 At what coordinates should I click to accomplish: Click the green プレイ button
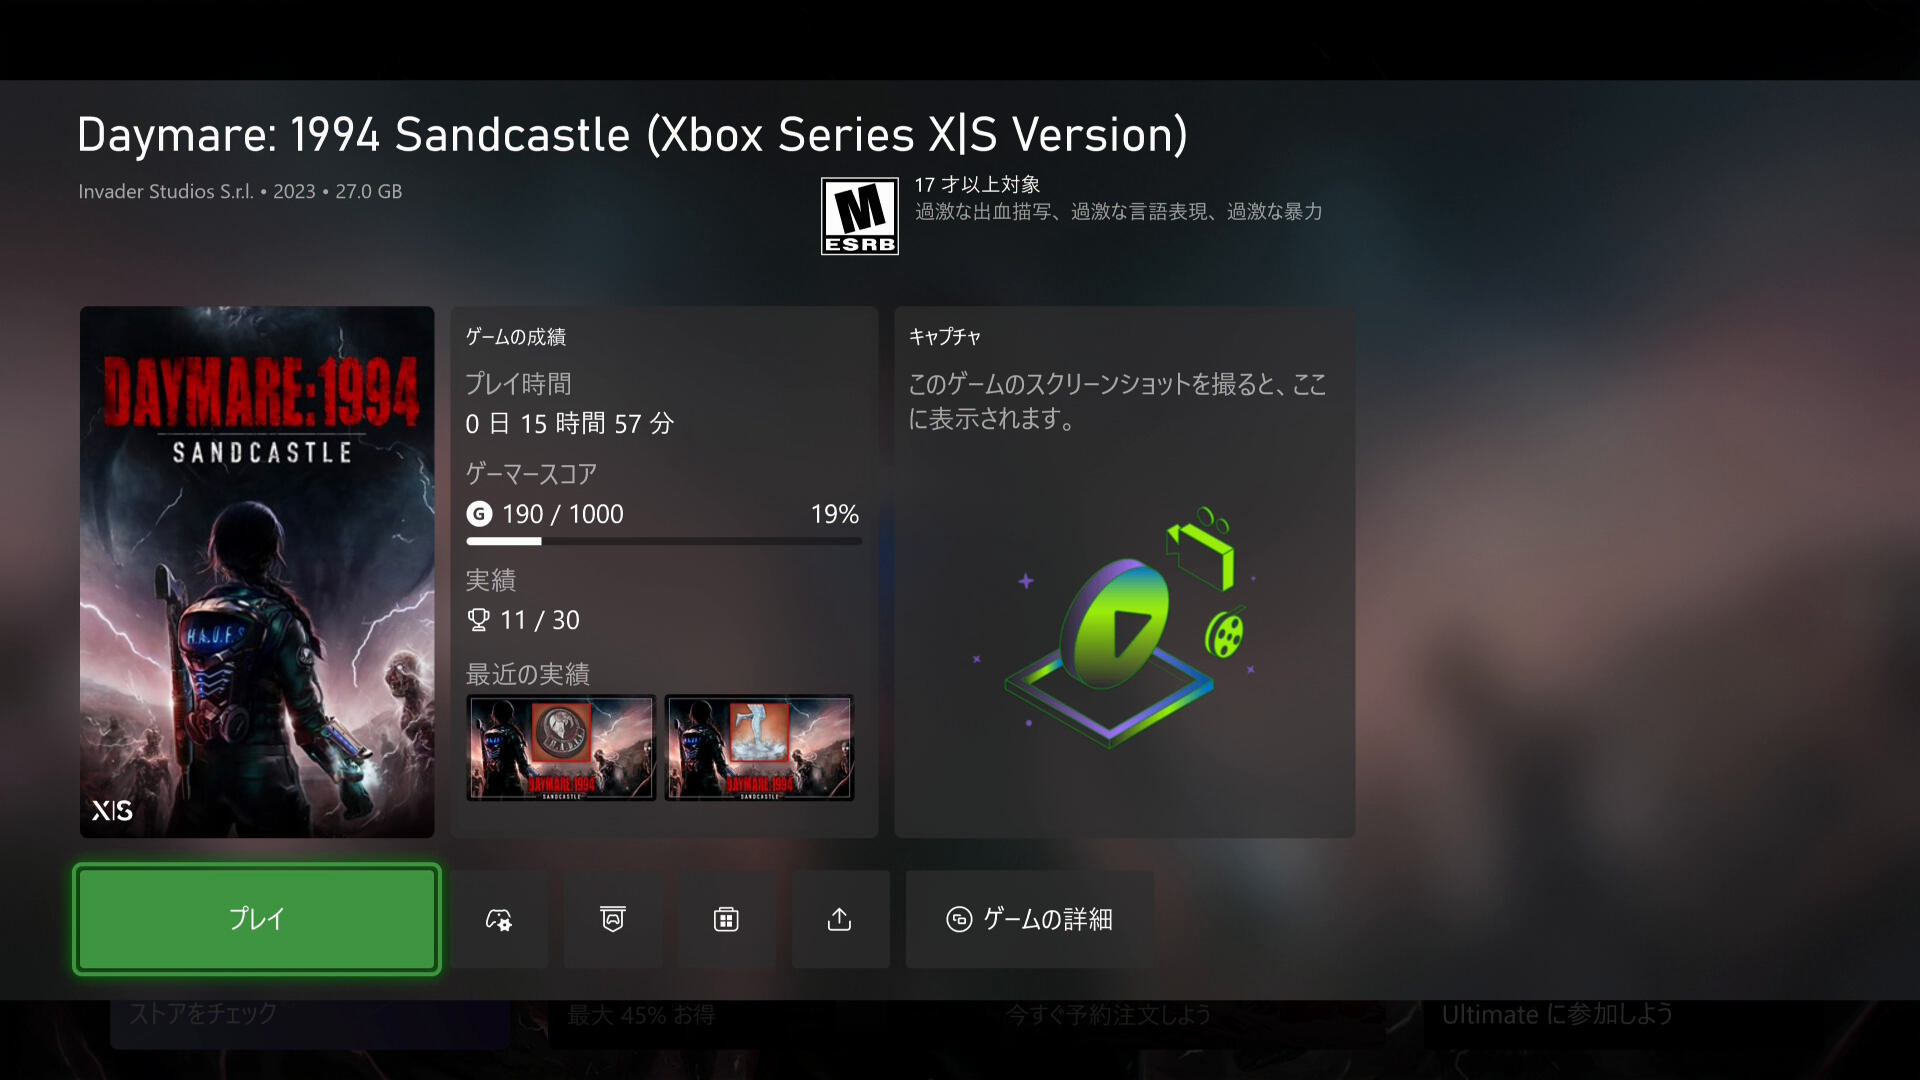coord(257,919)
